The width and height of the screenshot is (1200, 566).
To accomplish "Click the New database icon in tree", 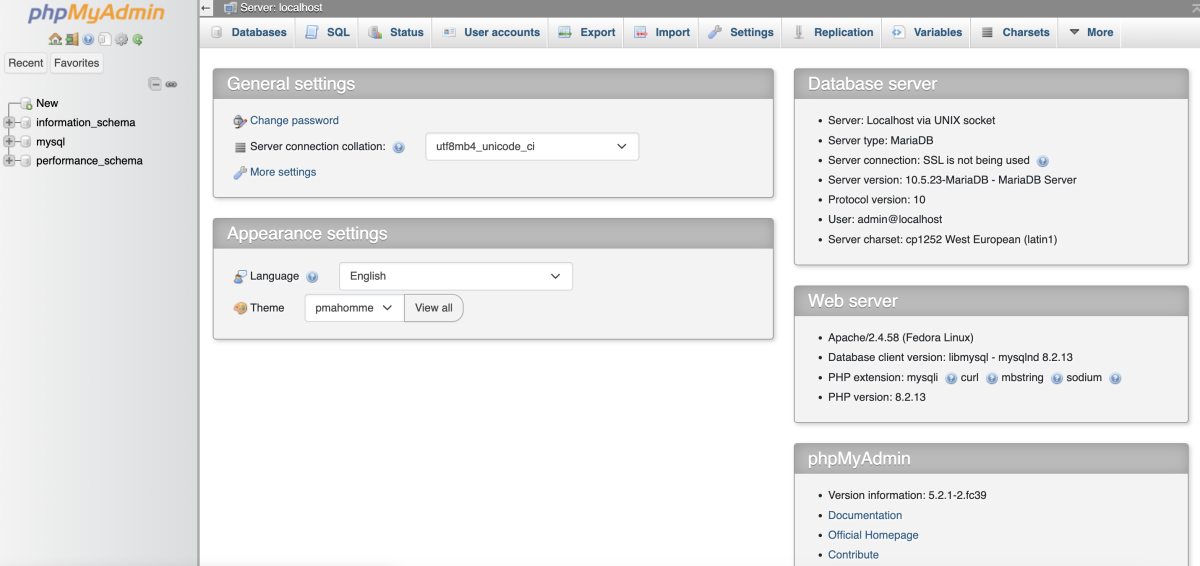I will [26, 104].
